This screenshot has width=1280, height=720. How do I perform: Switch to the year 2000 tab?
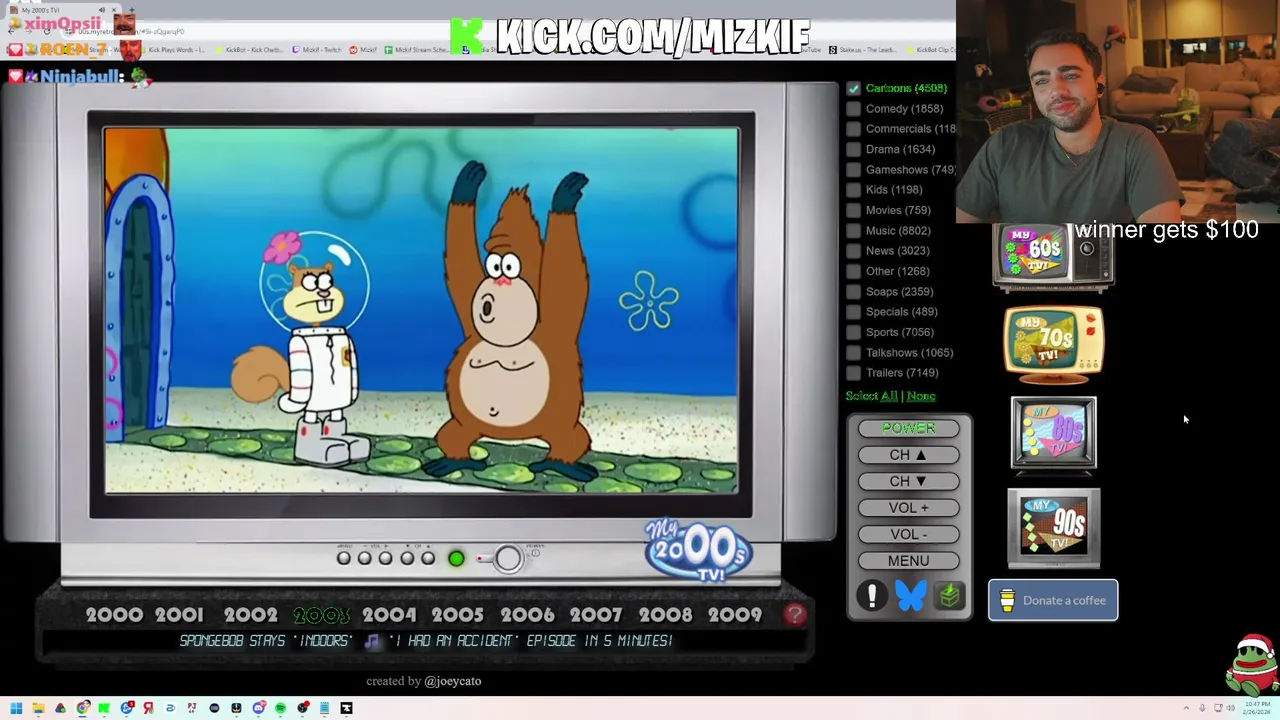tap(114, 615)
